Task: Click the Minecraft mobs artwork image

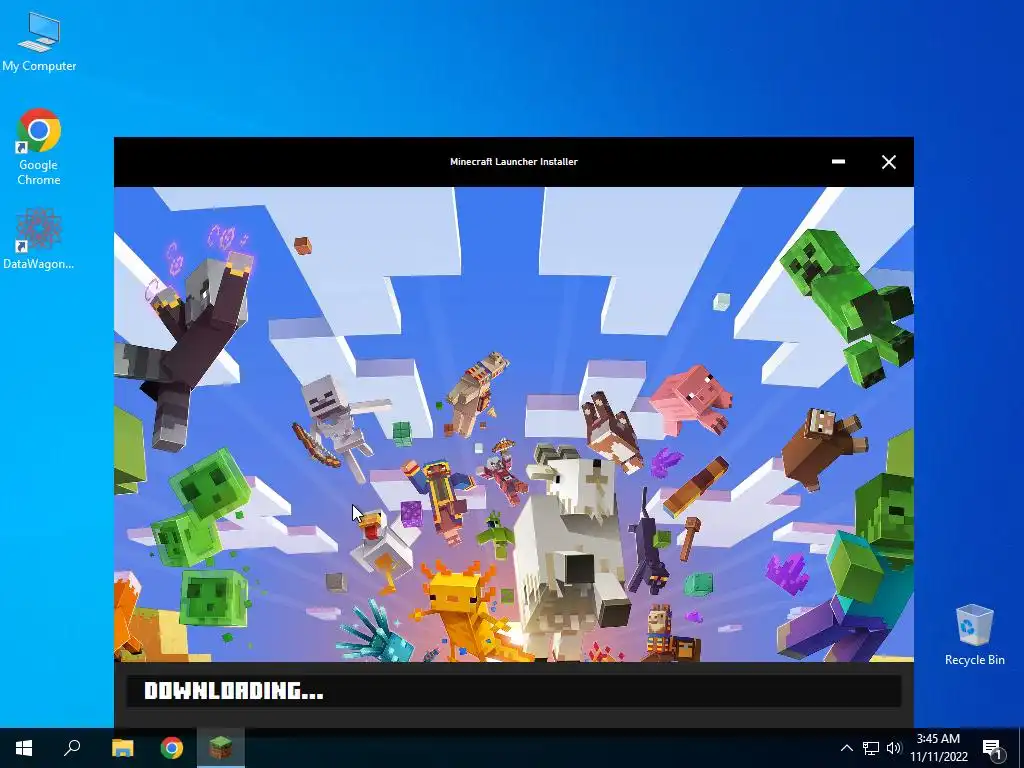Action: pos(514,424)
